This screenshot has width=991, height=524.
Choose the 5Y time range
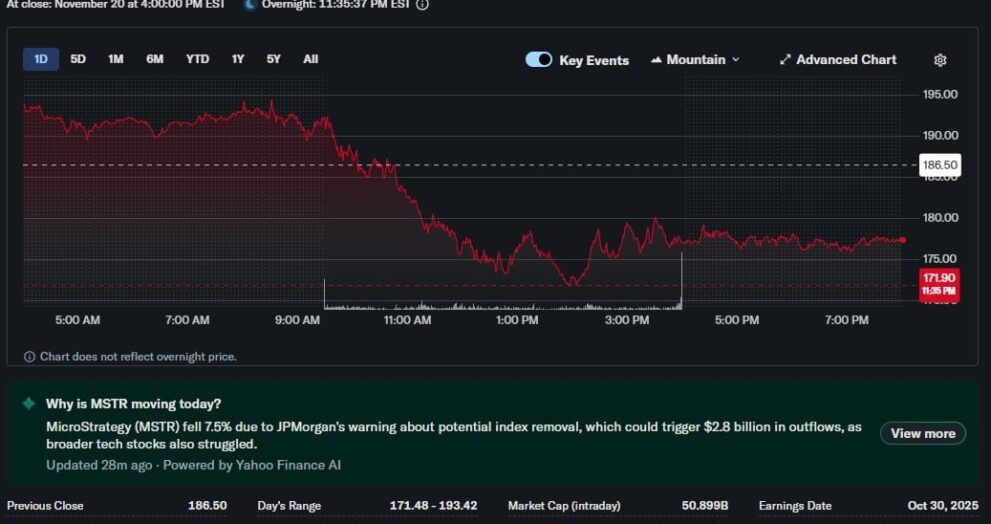coord(273,59)
